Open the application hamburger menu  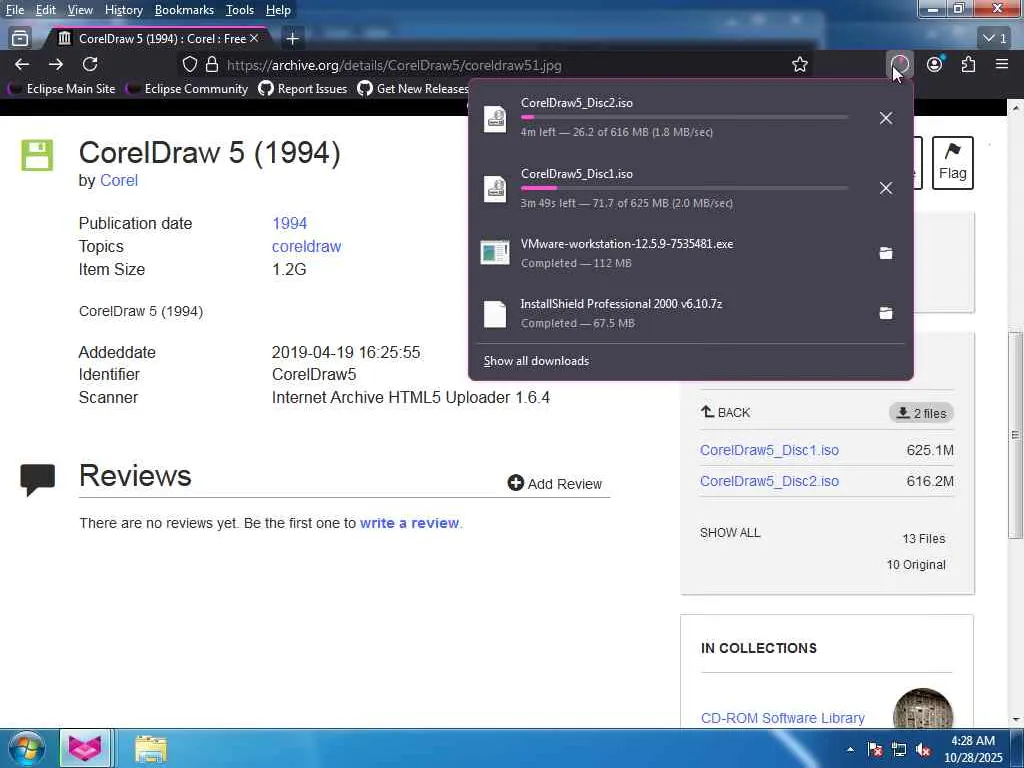pyautogui.click(x=1002, y=64)
